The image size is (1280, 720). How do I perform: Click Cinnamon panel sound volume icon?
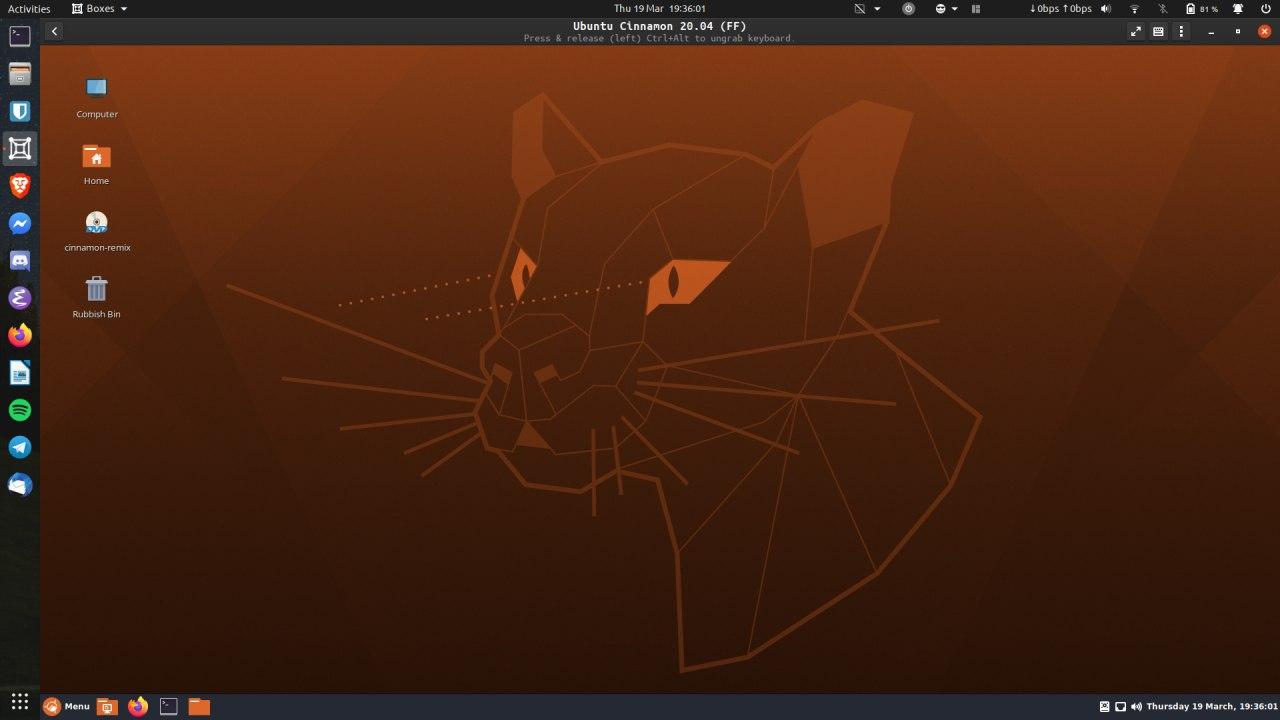click(x=1136, y=707)
